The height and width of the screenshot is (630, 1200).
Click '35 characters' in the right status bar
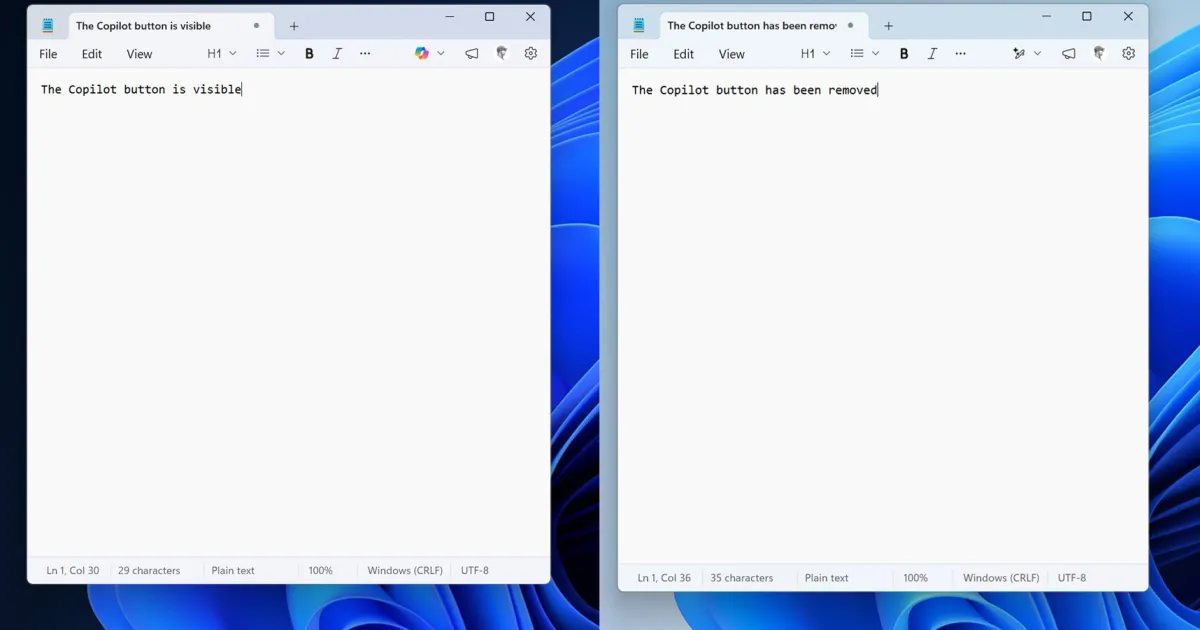click(x=742, y=578)
